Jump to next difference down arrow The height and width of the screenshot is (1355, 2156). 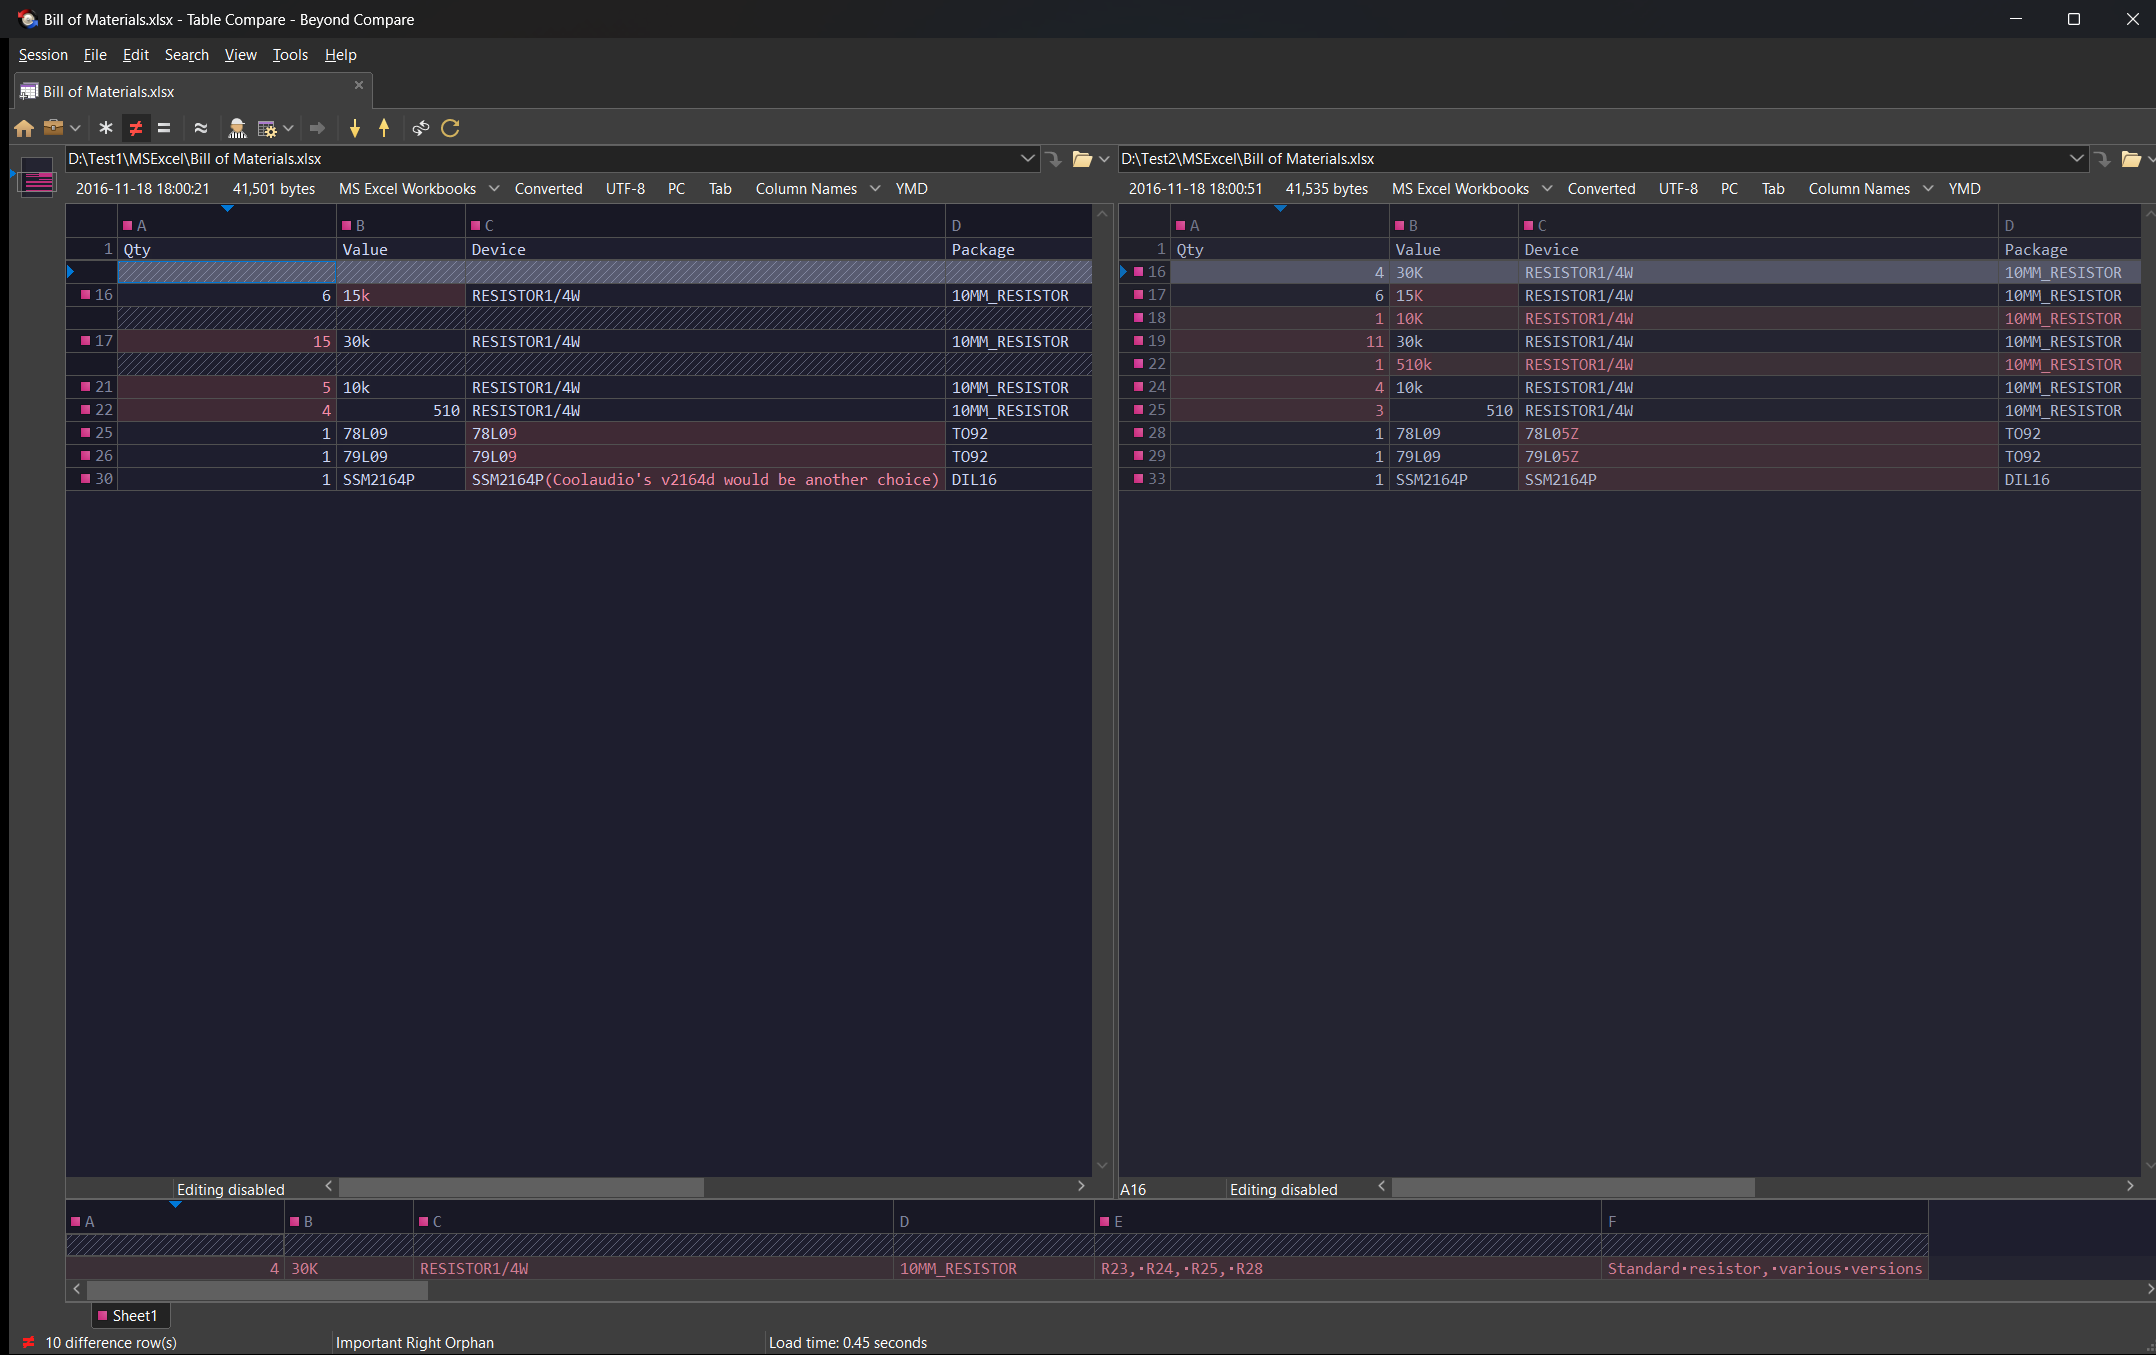pos(355,128)
